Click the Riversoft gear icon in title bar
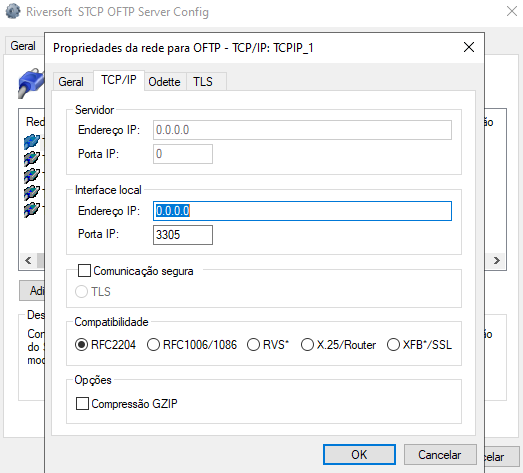 [x=13, y=11]
